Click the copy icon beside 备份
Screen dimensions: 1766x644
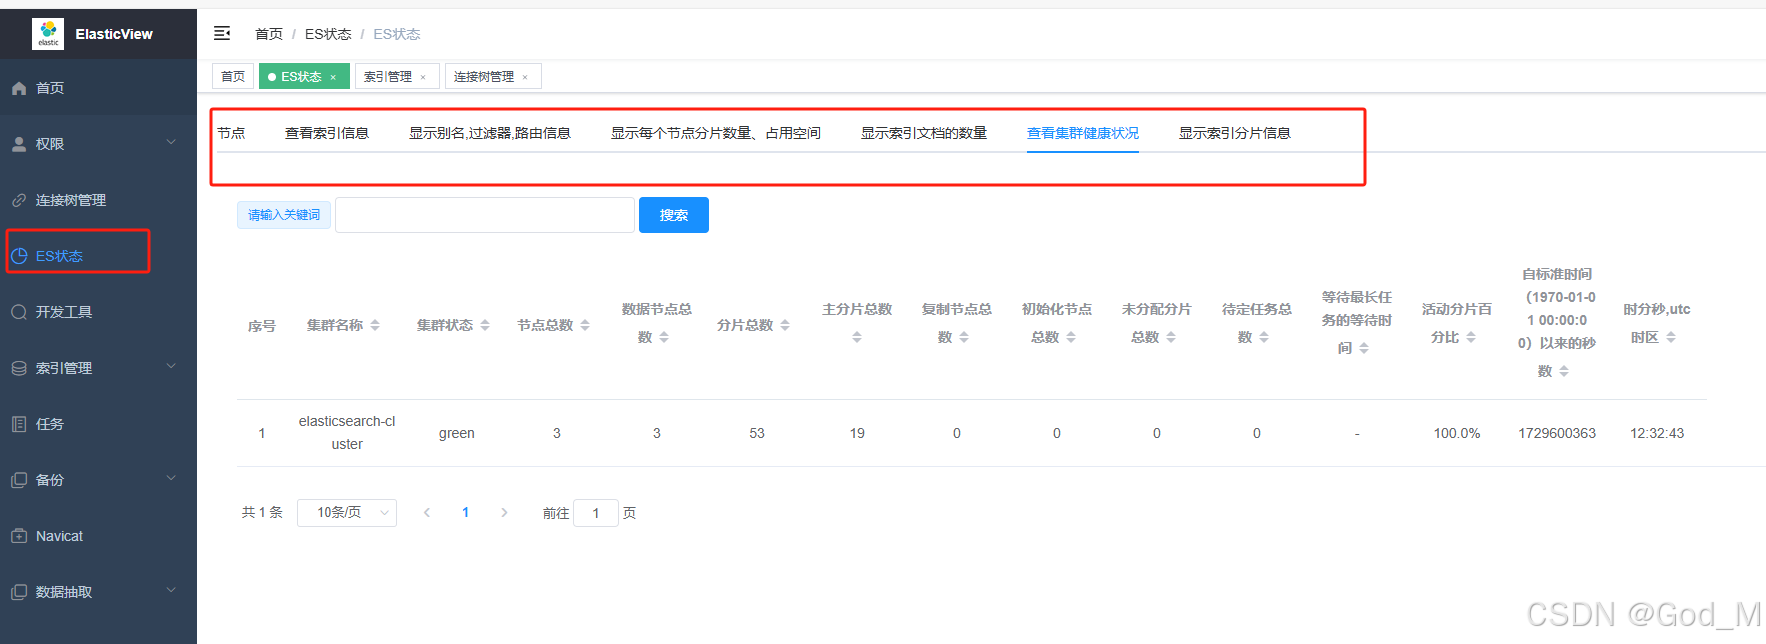tap(19, 480)
